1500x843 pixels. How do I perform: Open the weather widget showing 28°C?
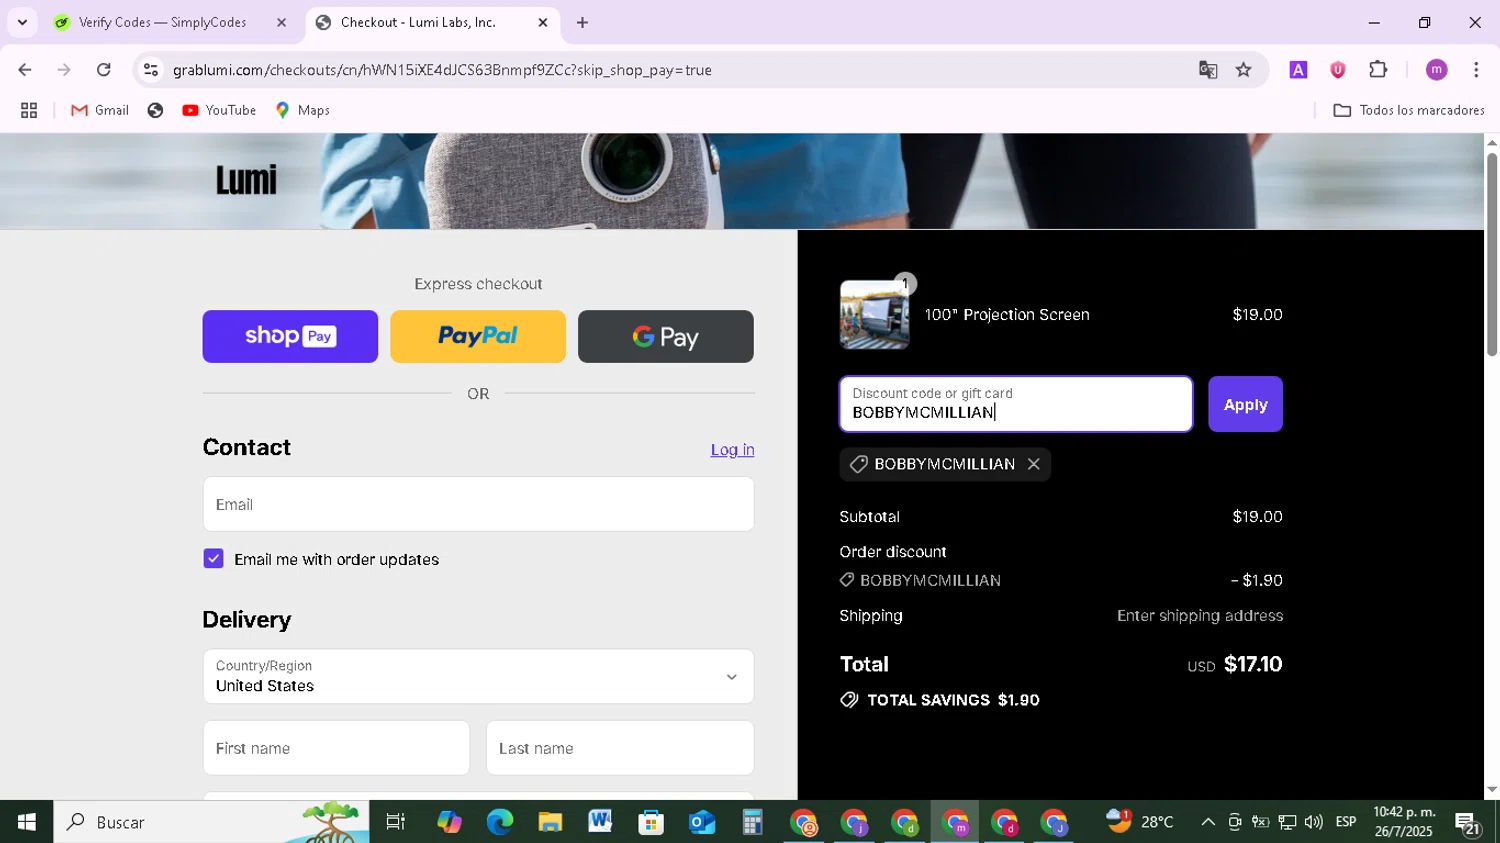coord(1140,822)
